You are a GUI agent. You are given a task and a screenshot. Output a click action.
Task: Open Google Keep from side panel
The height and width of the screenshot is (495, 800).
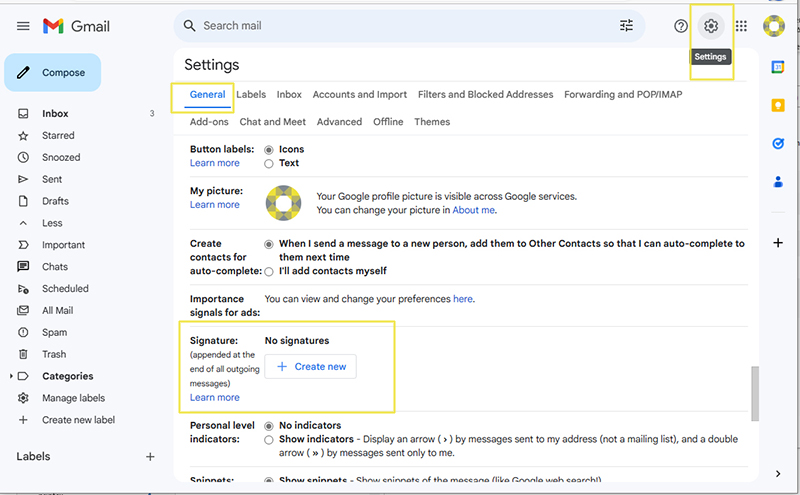coord(778,105)
